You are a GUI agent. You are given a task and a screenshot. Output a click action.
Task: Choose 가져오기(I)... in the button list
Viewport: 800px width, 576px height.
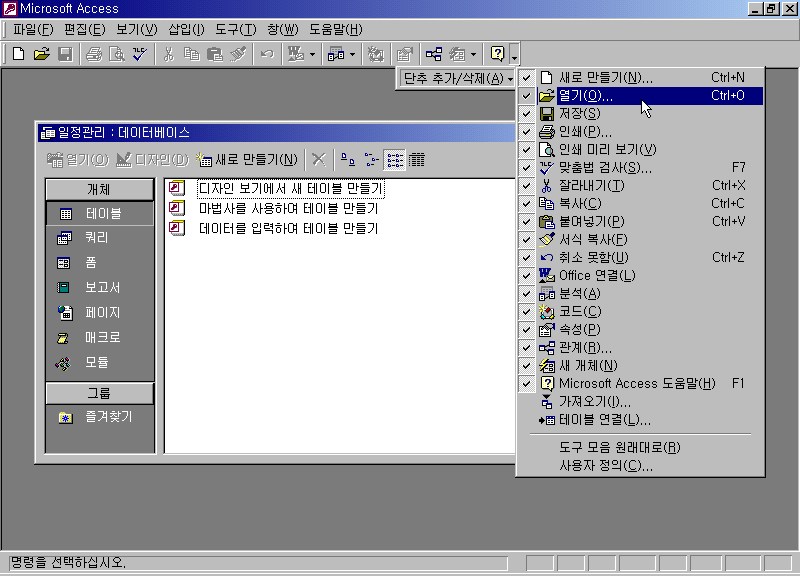click(x=641, y=402)
